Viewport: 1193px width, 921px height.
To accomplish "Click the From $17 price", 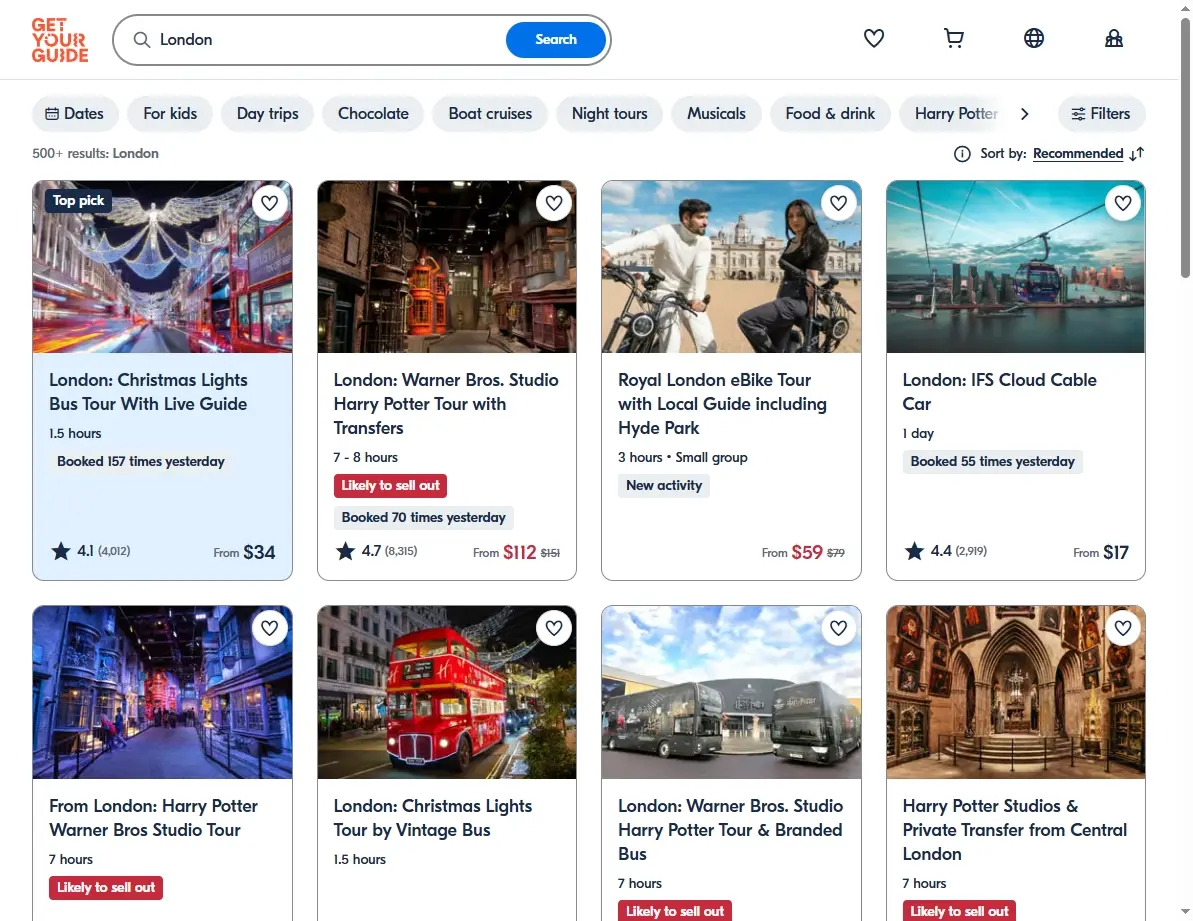I will pos(1101,552).
